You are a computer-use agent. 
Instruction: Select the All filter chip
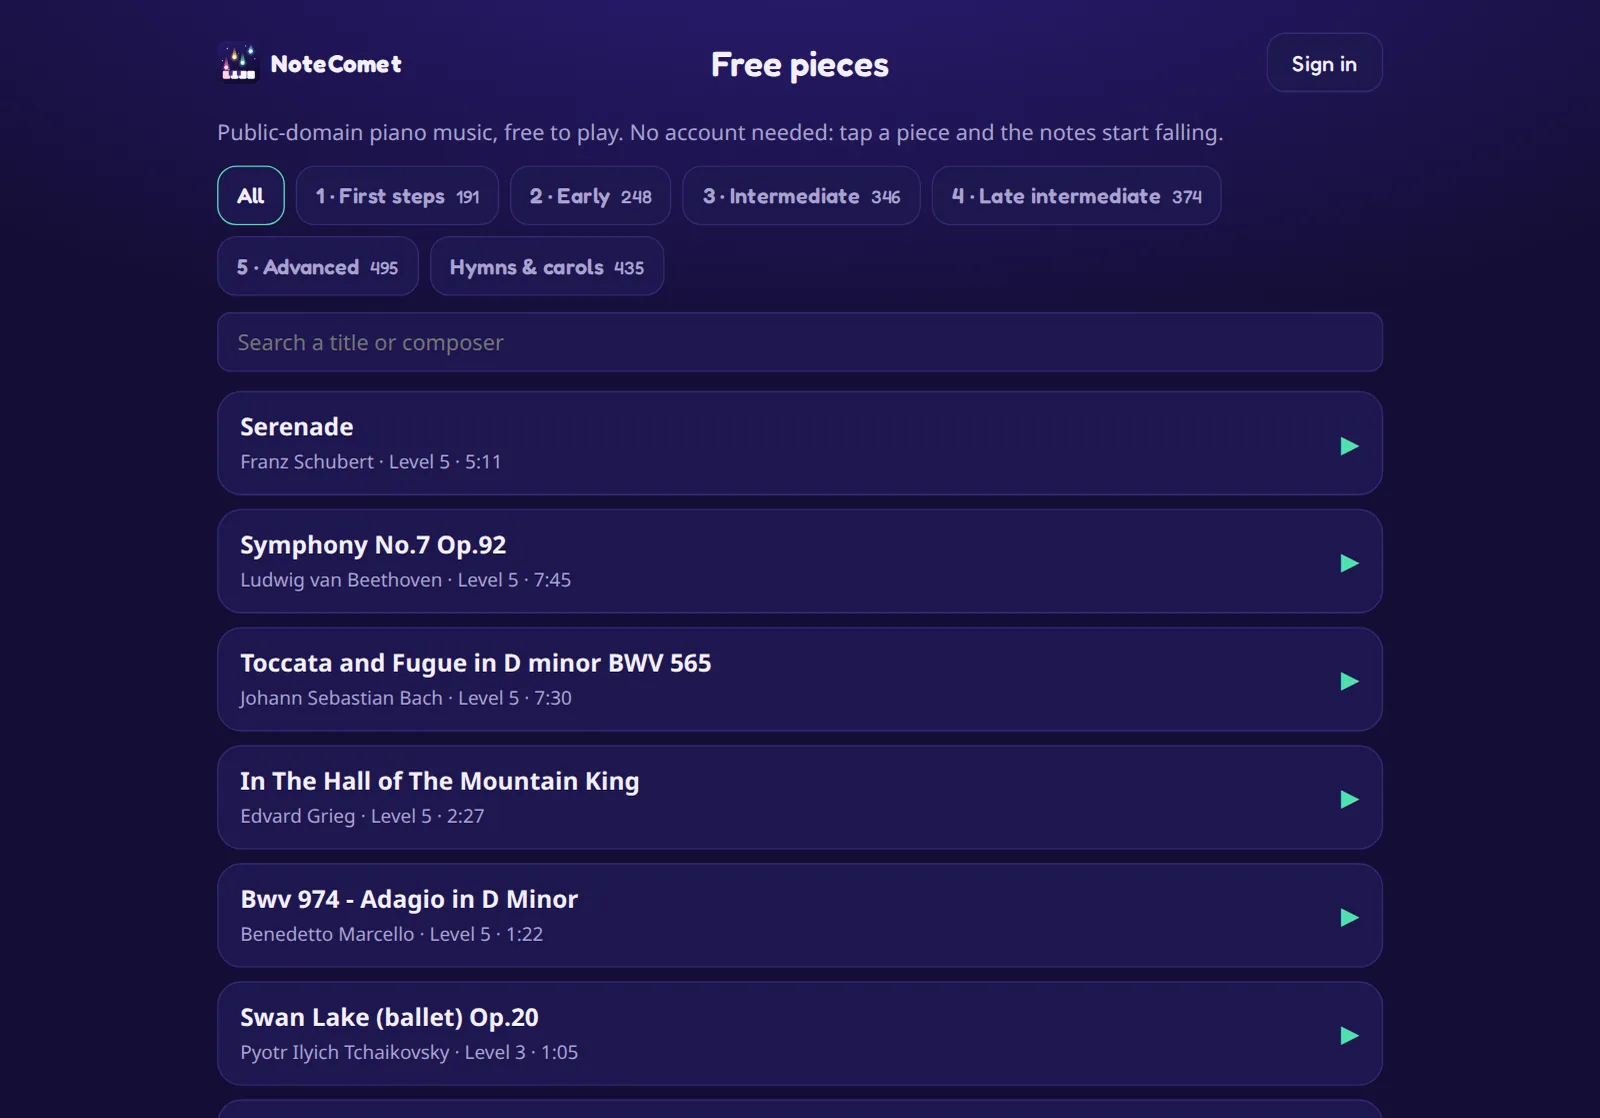(251, 196)
